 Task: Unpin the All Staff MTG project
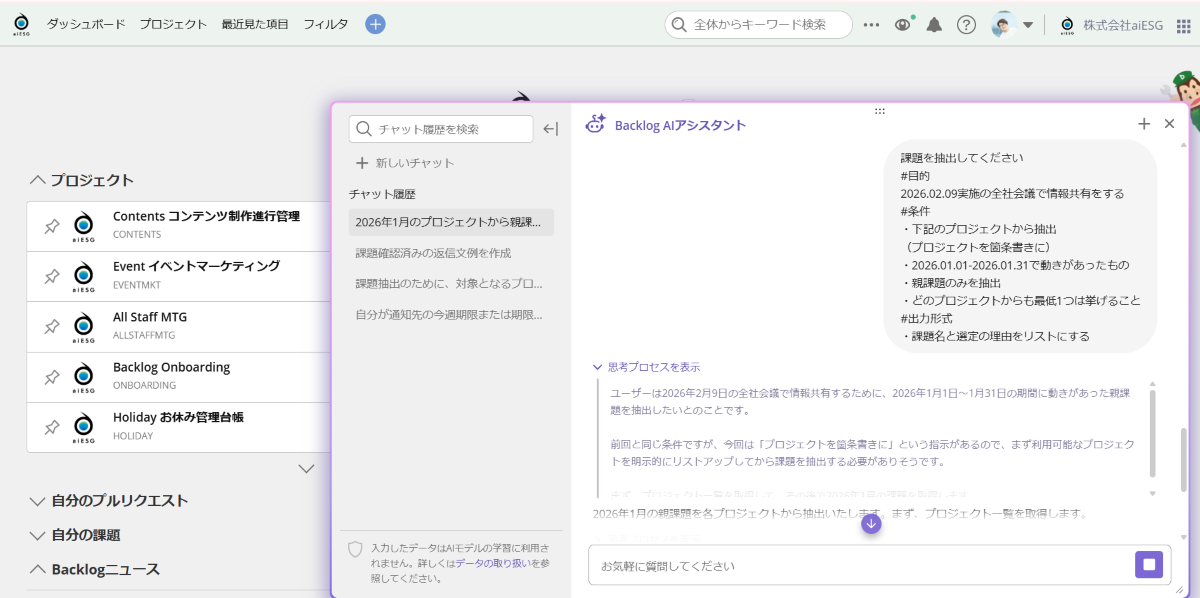coord(52,327)
